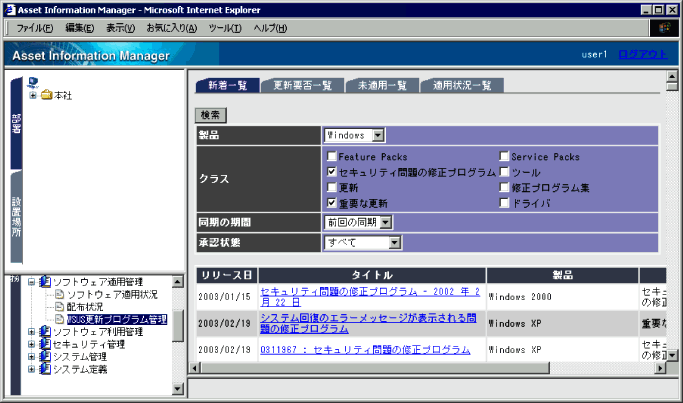The width and height of the screenshot is (683, 403).
Task: Open the 編集(E) menu
Action: pyautogui.click(x=79, y=28)
